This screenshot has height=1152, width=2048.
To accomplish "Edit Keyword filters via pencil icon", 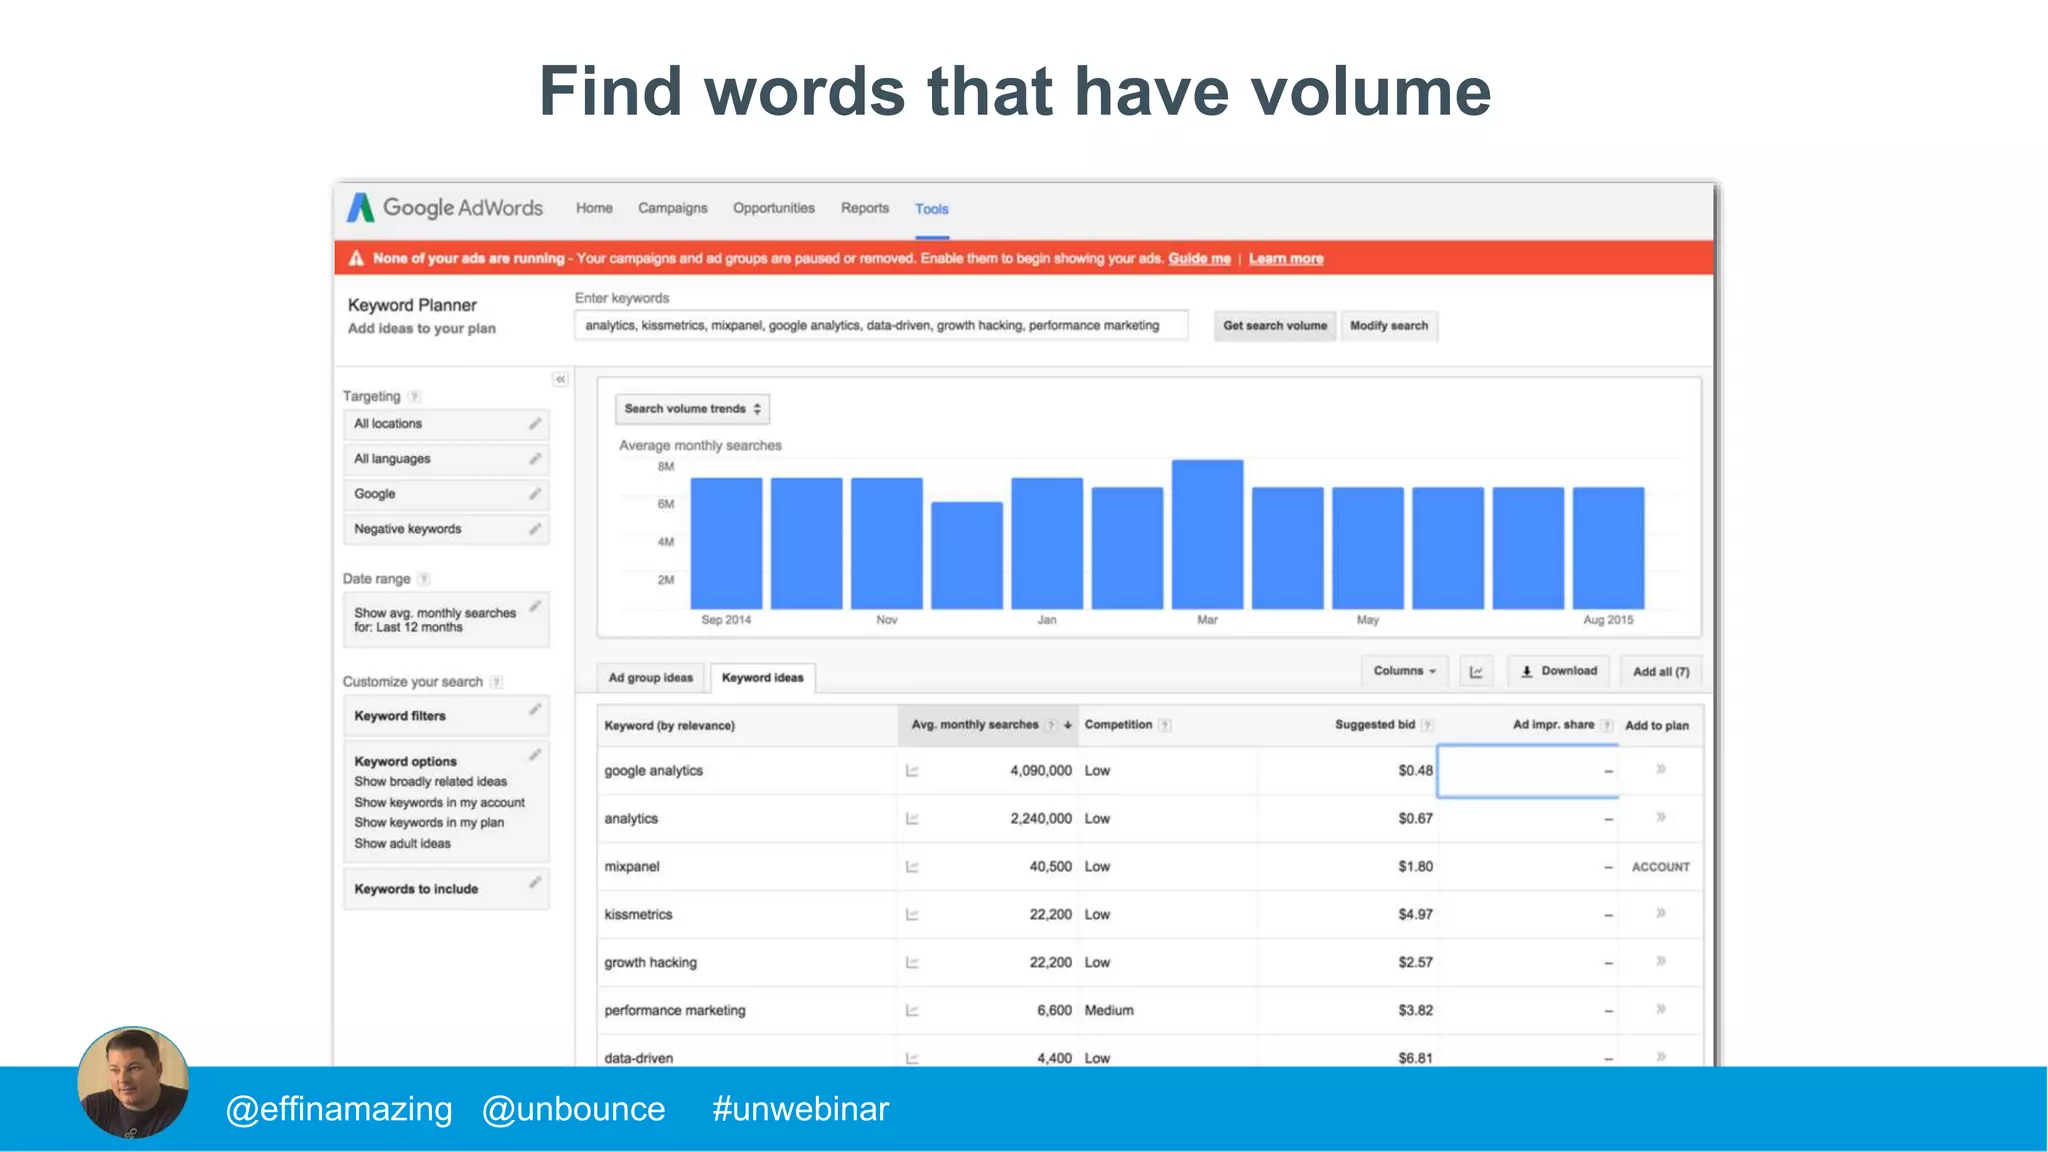I will point(535,709).
